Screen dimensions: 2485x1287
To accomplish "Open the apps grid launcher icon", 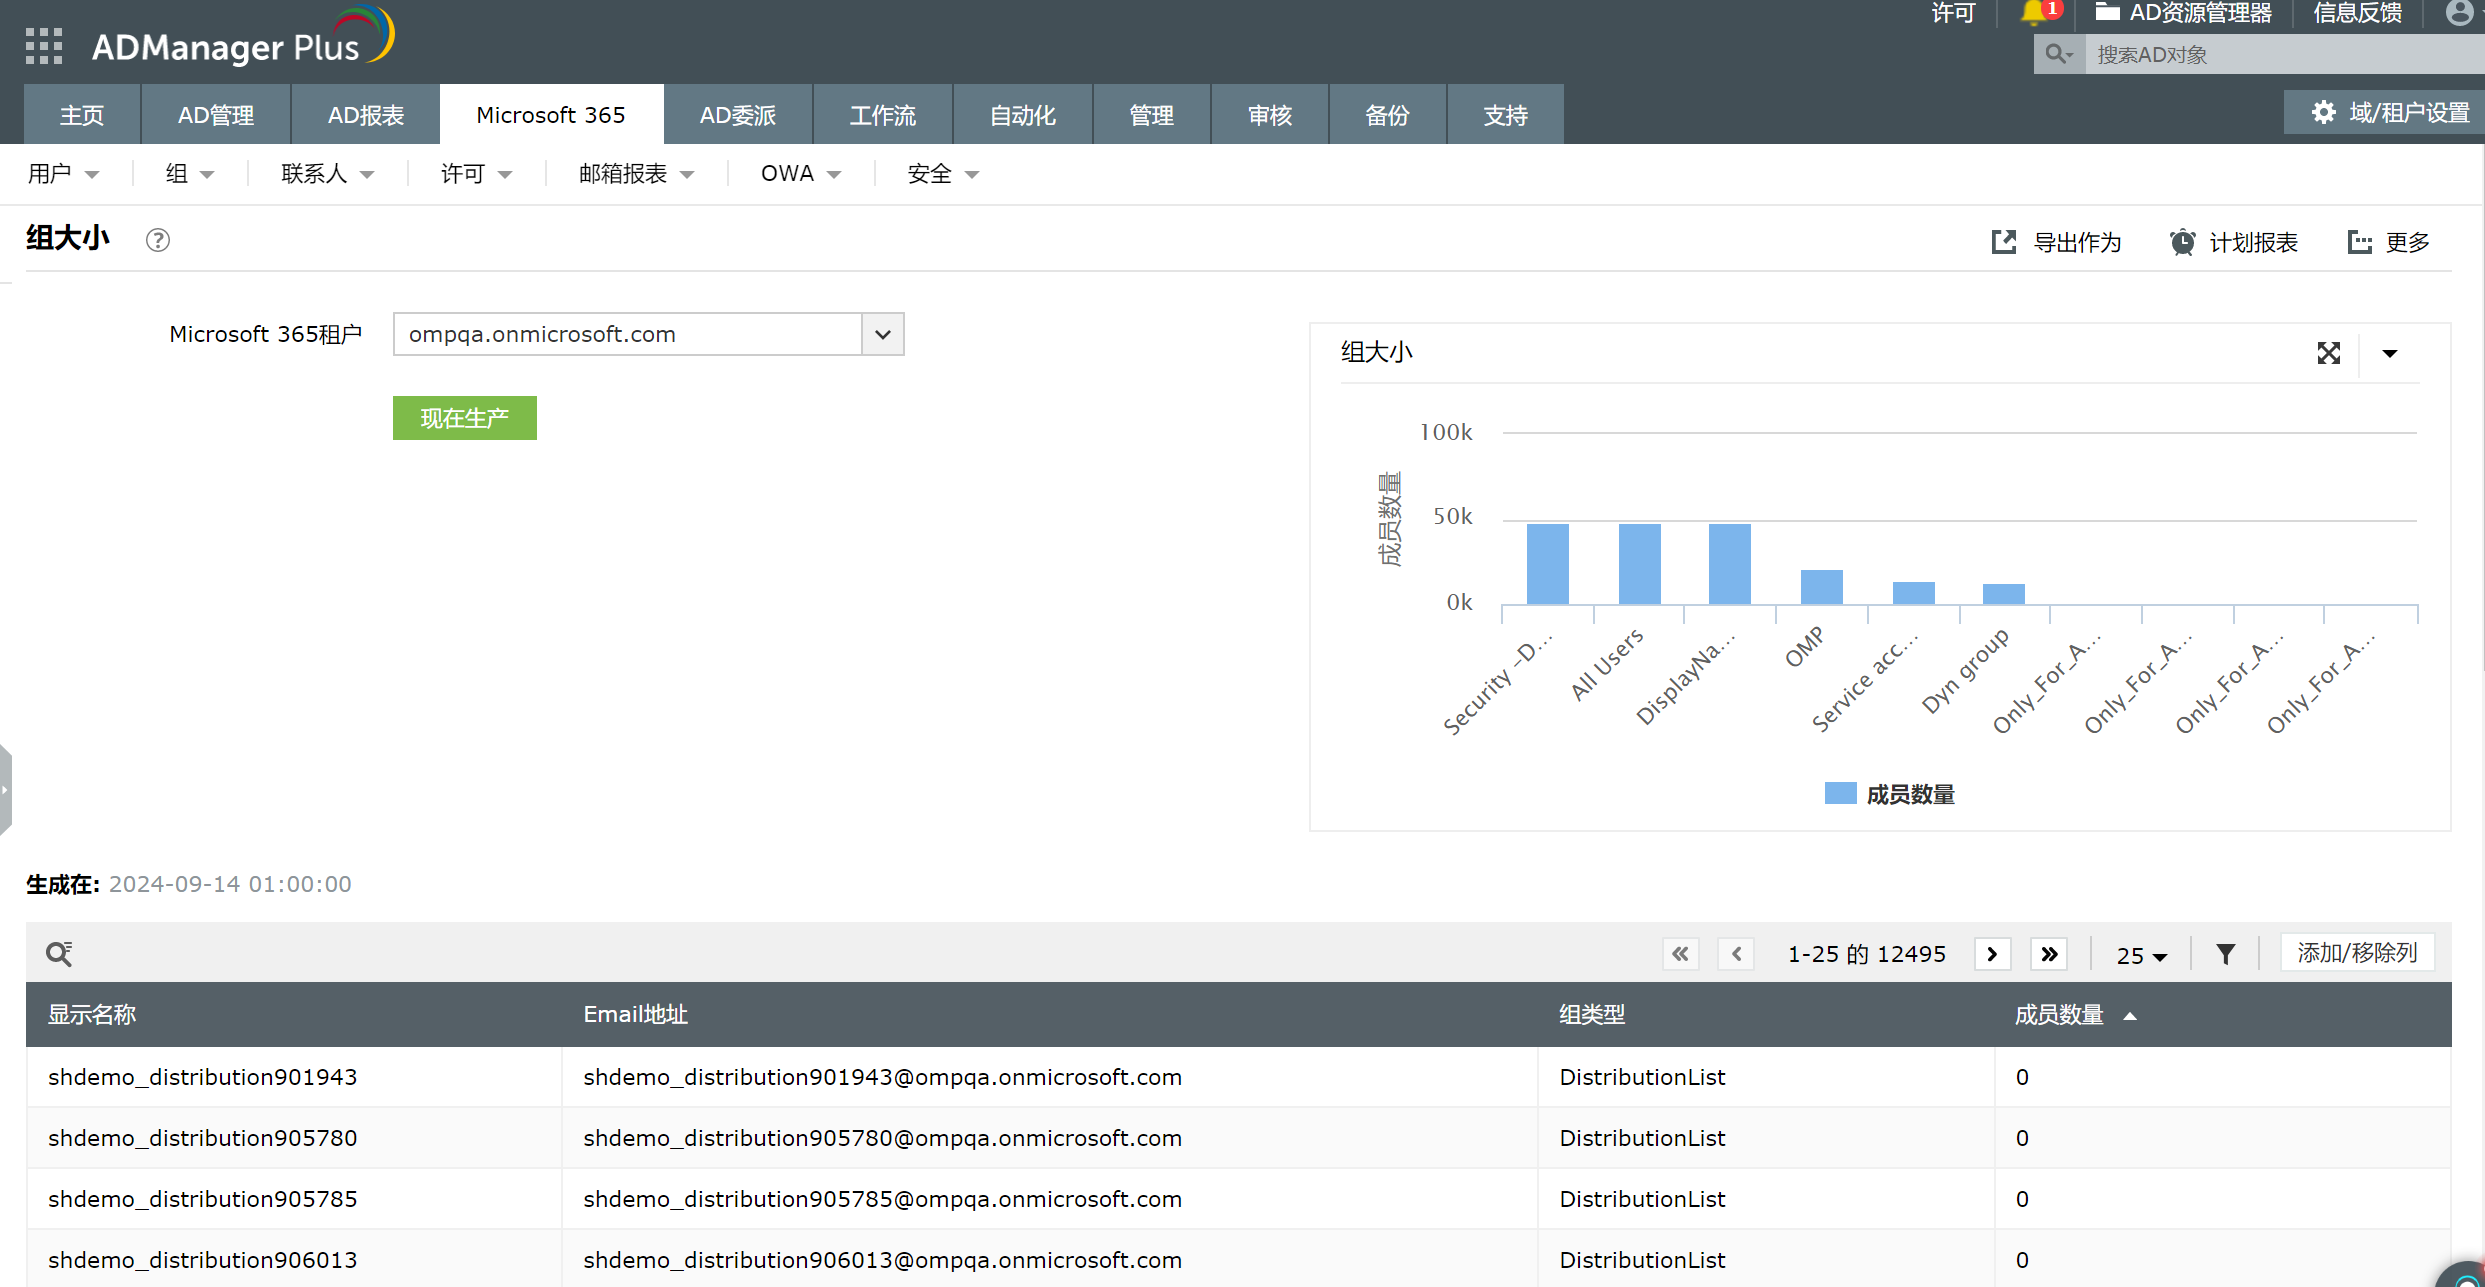I will (x=44, y=46).
